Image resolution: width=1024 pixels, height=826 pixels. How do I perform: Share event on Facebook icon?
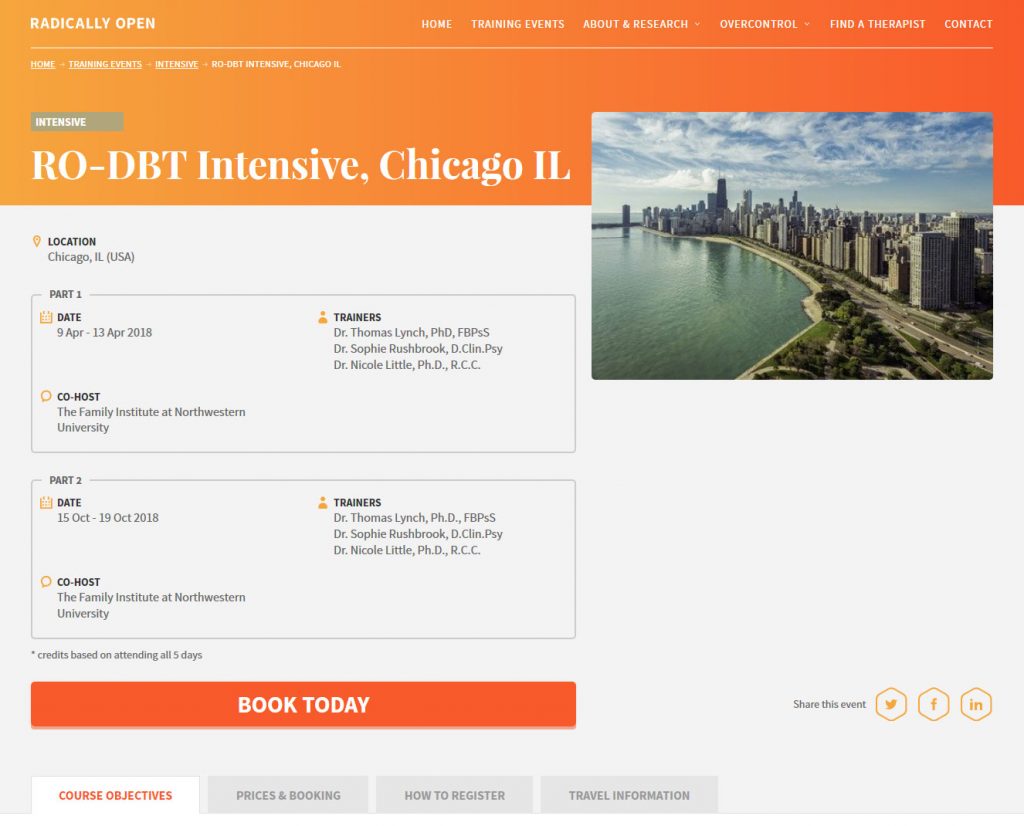pyautogui.click(x=933, y=704)
